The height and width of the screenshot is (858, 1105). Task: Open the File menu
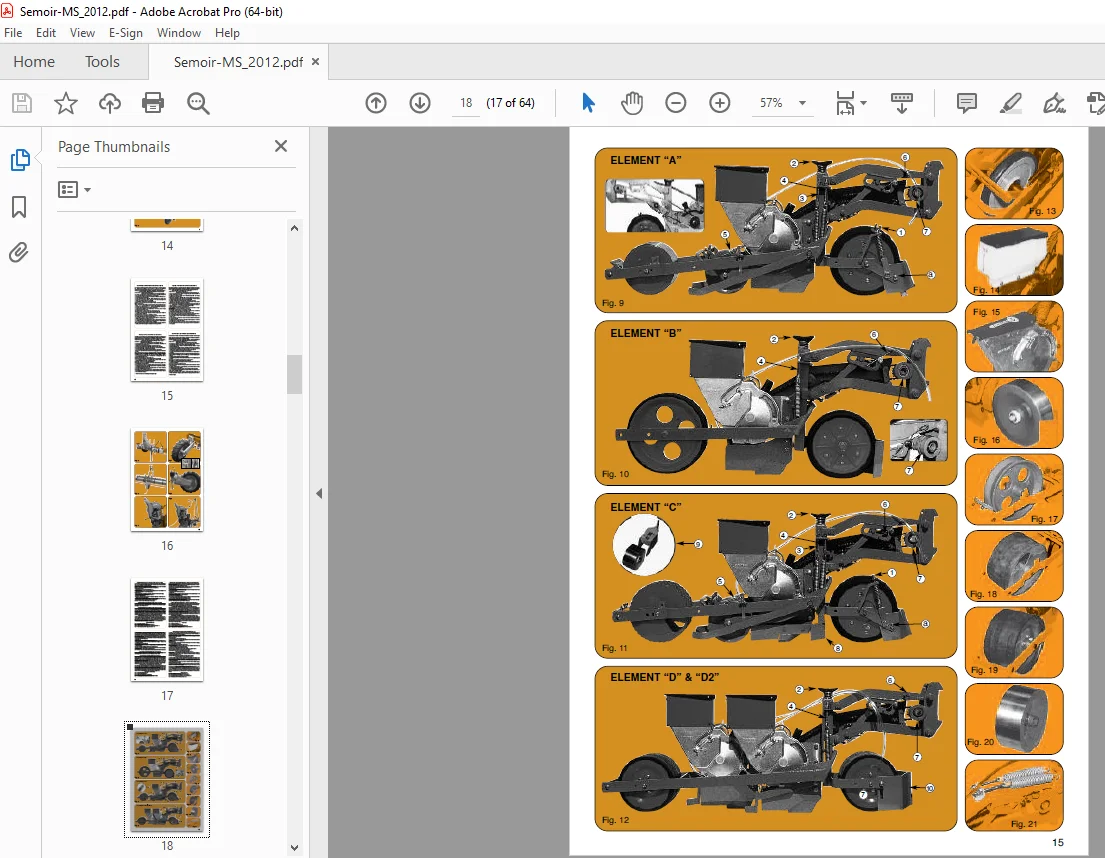coord(13,32)
